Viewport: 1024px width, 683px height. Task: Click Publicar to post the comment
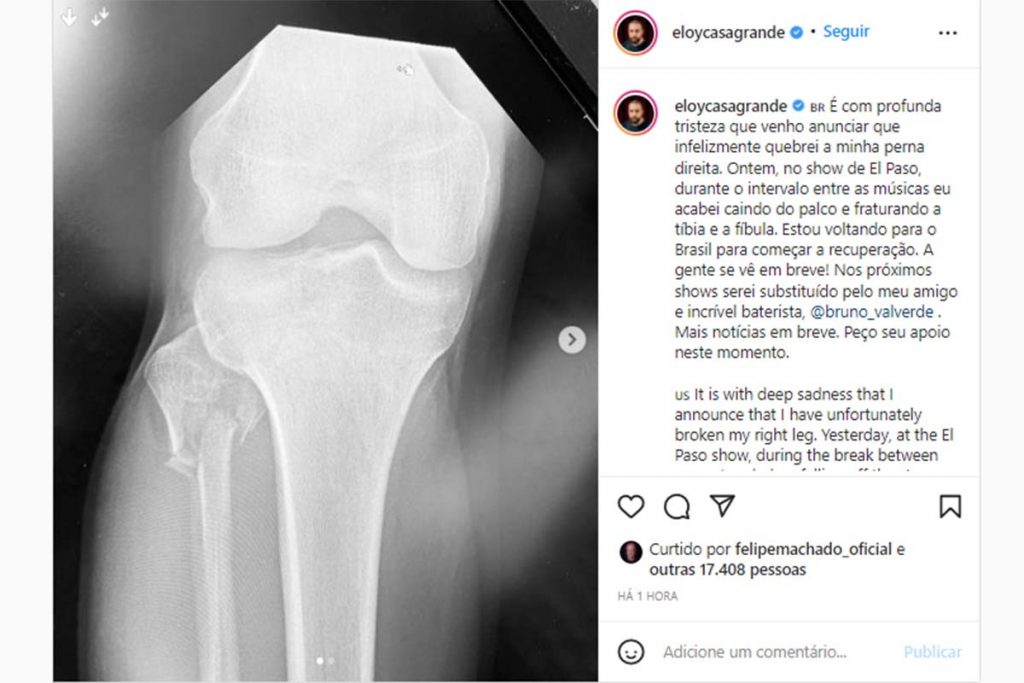pyautogui.click(x=933, y=652)
